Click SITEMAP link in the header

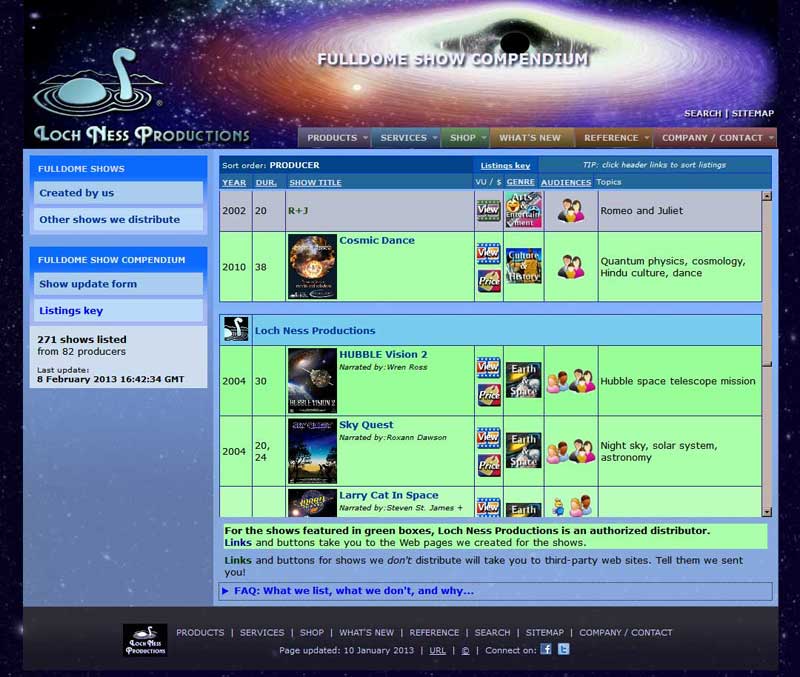pyautogui.click(x=753, y=113)
